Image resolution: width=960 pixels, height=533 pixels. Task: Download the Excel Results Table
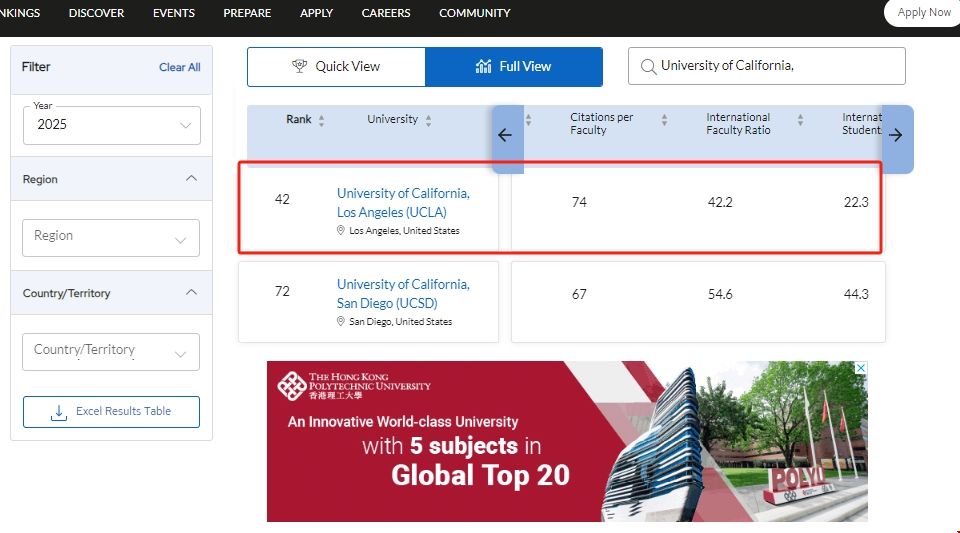pyautogui.click(x=111, y=411)
